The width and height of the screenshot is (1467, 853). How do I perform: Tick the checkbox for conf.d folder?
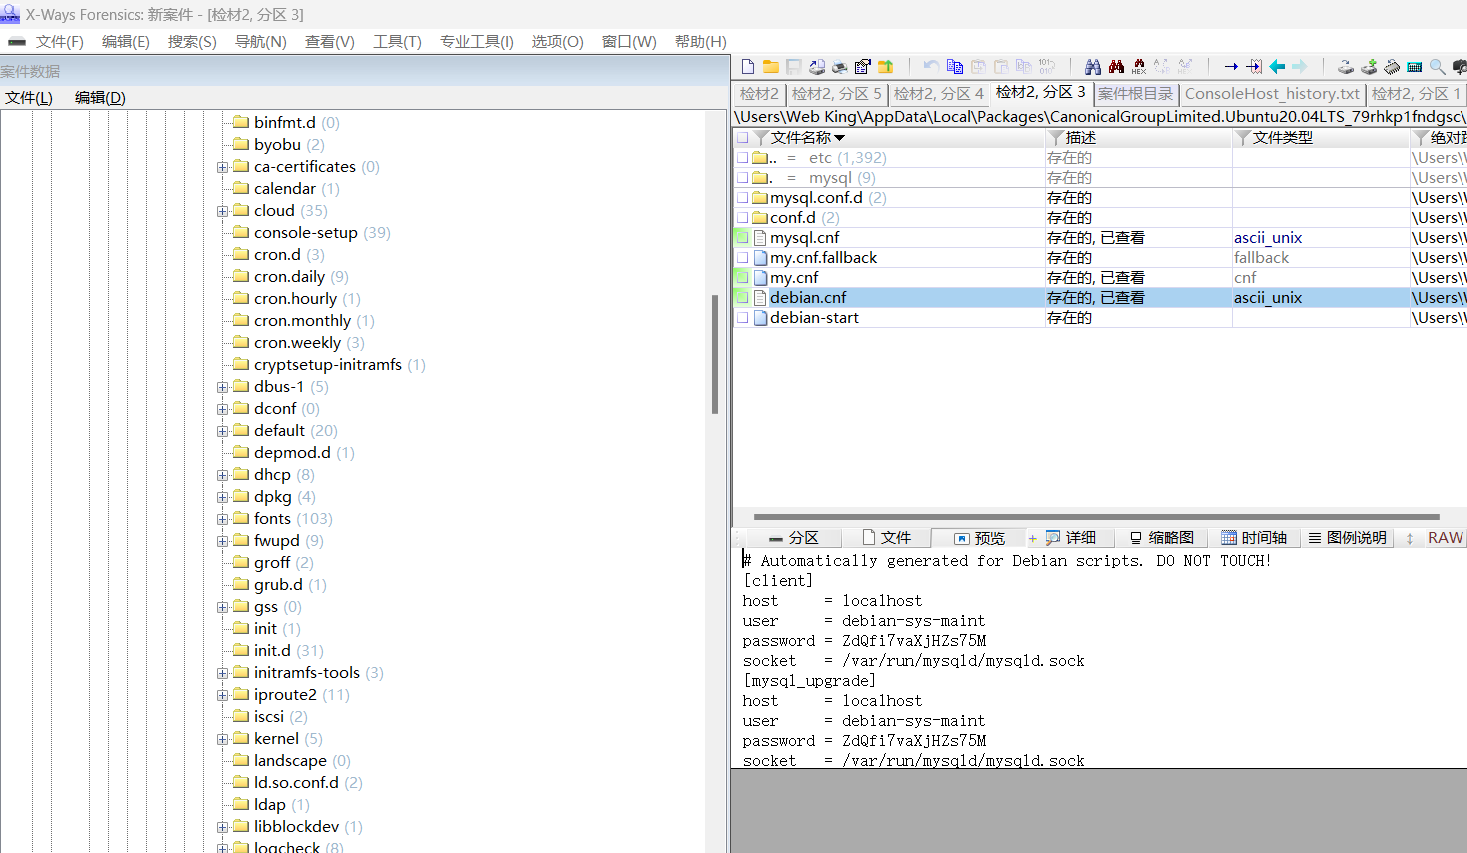tap(743, 218)
